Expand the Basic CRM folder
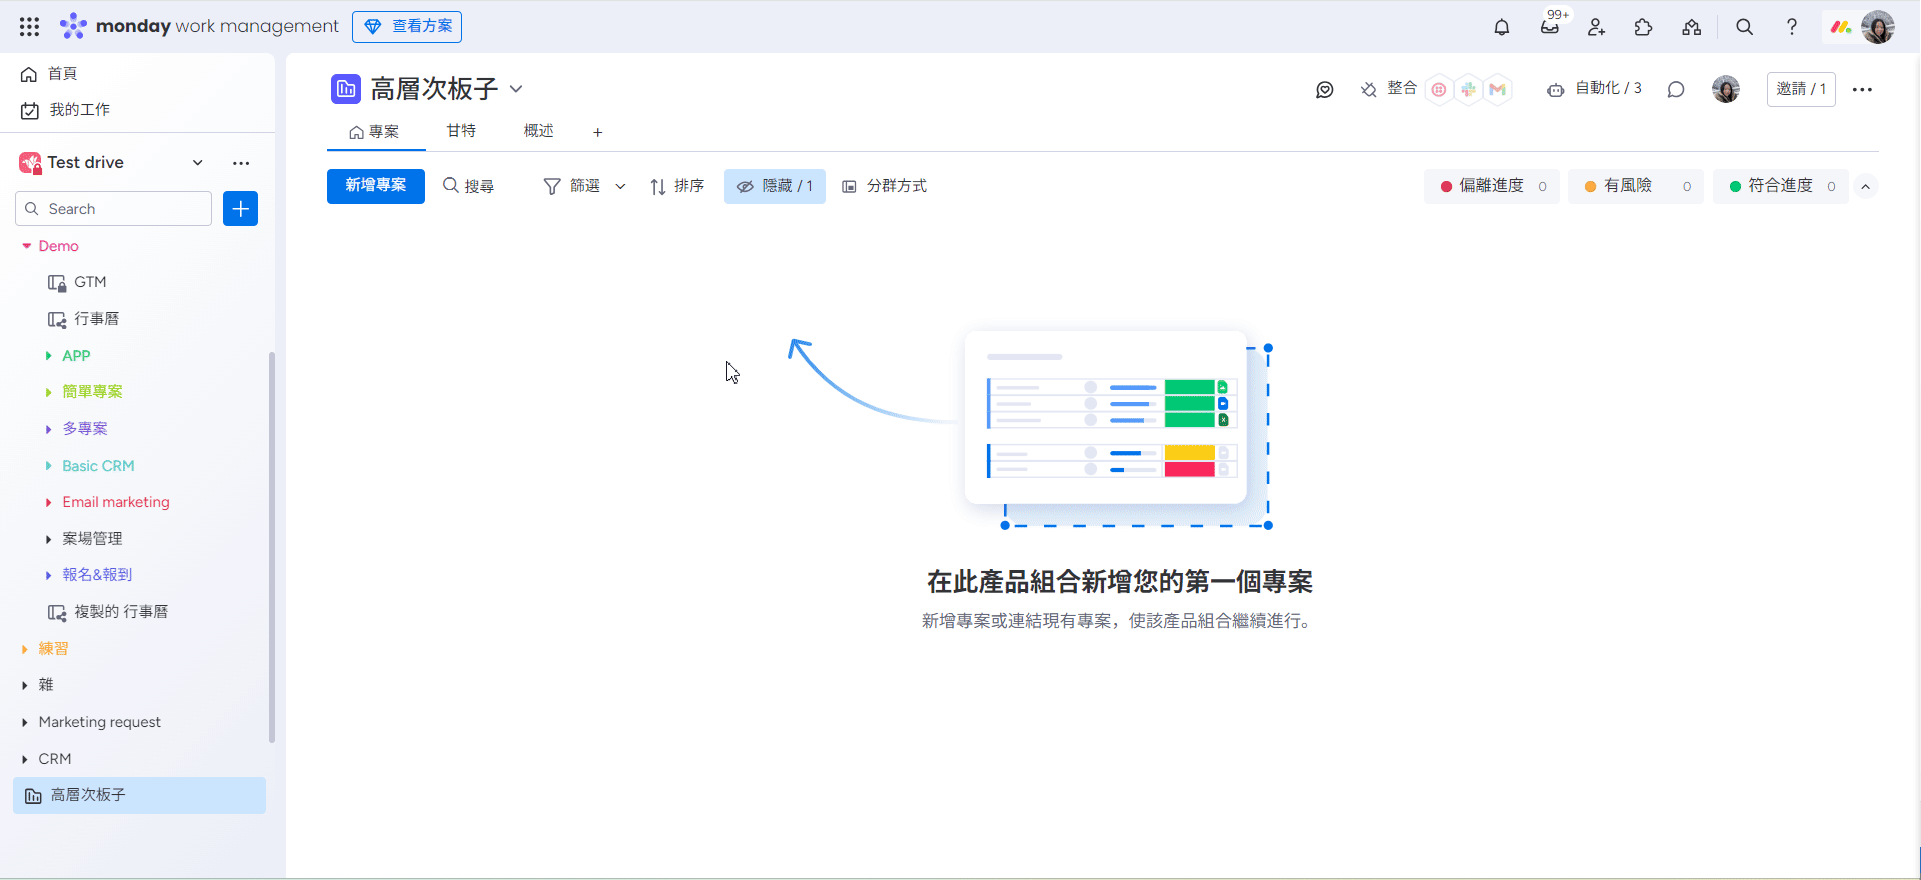Screen dimensions: 1921x880 pyautogui.click(x=48, y=466)
